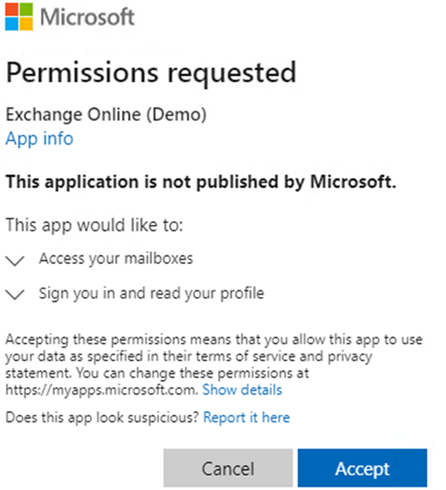Click Does this app look suspicious text

[102, 417]
